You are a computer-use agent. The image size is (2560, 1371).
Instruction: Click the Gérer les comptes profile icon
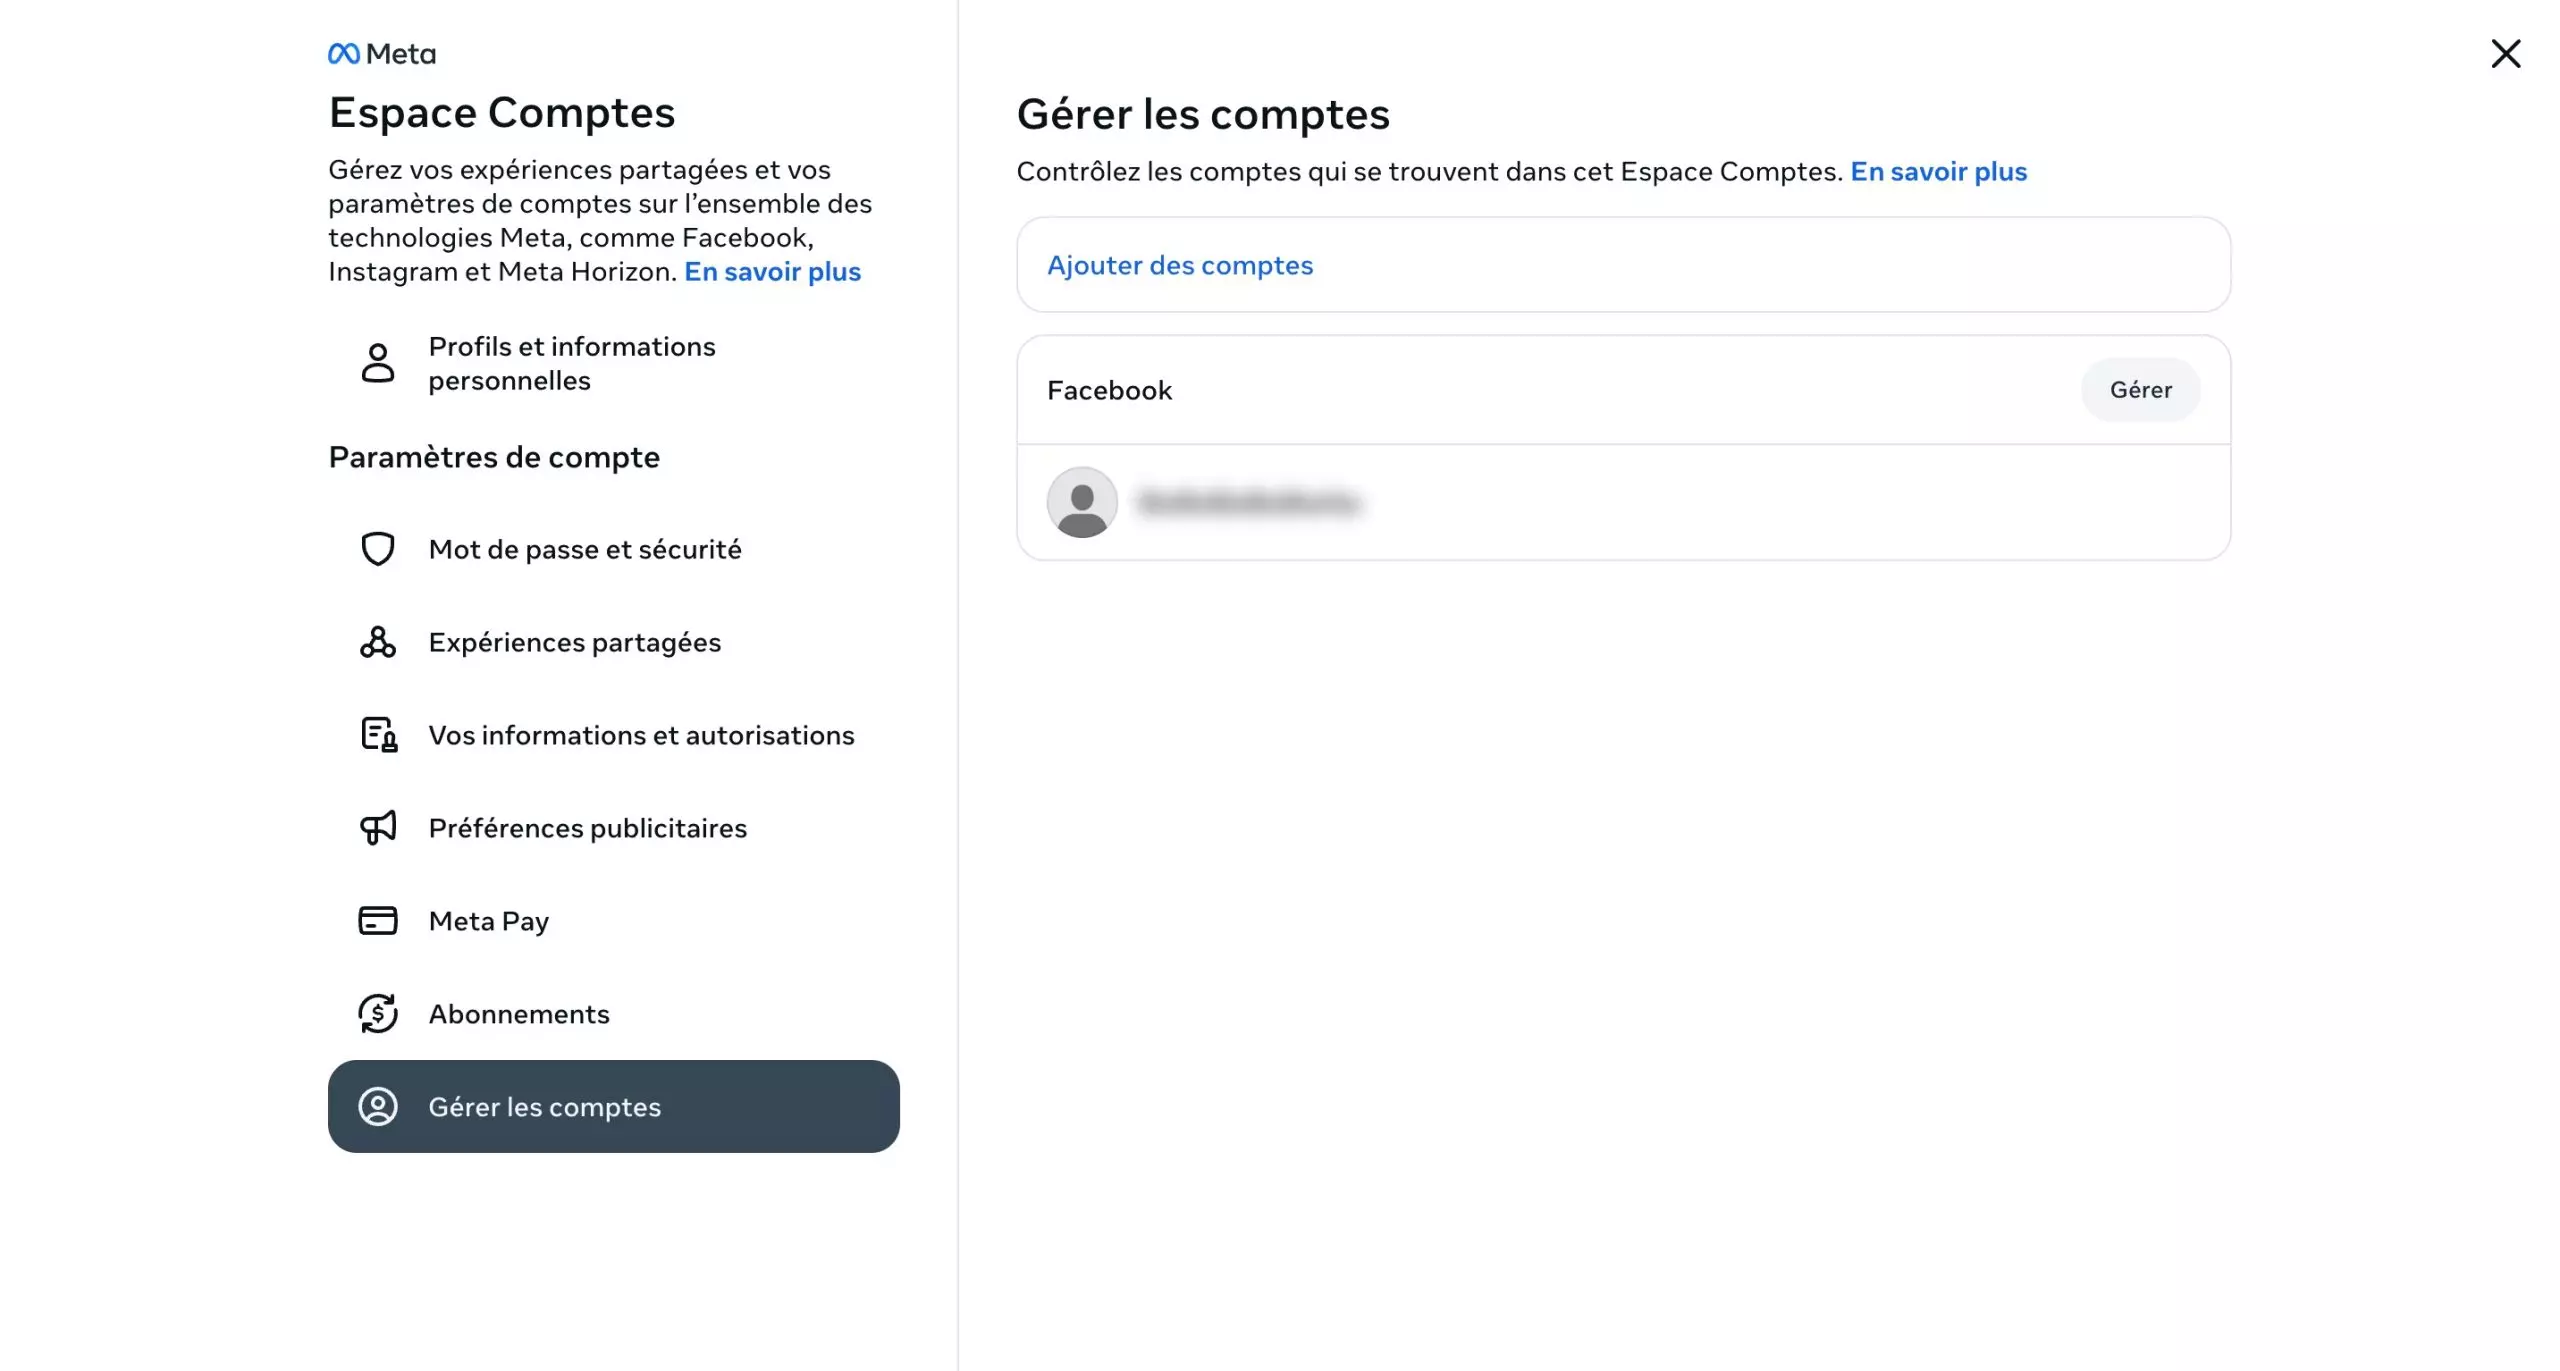click(x=378, y=1107)
